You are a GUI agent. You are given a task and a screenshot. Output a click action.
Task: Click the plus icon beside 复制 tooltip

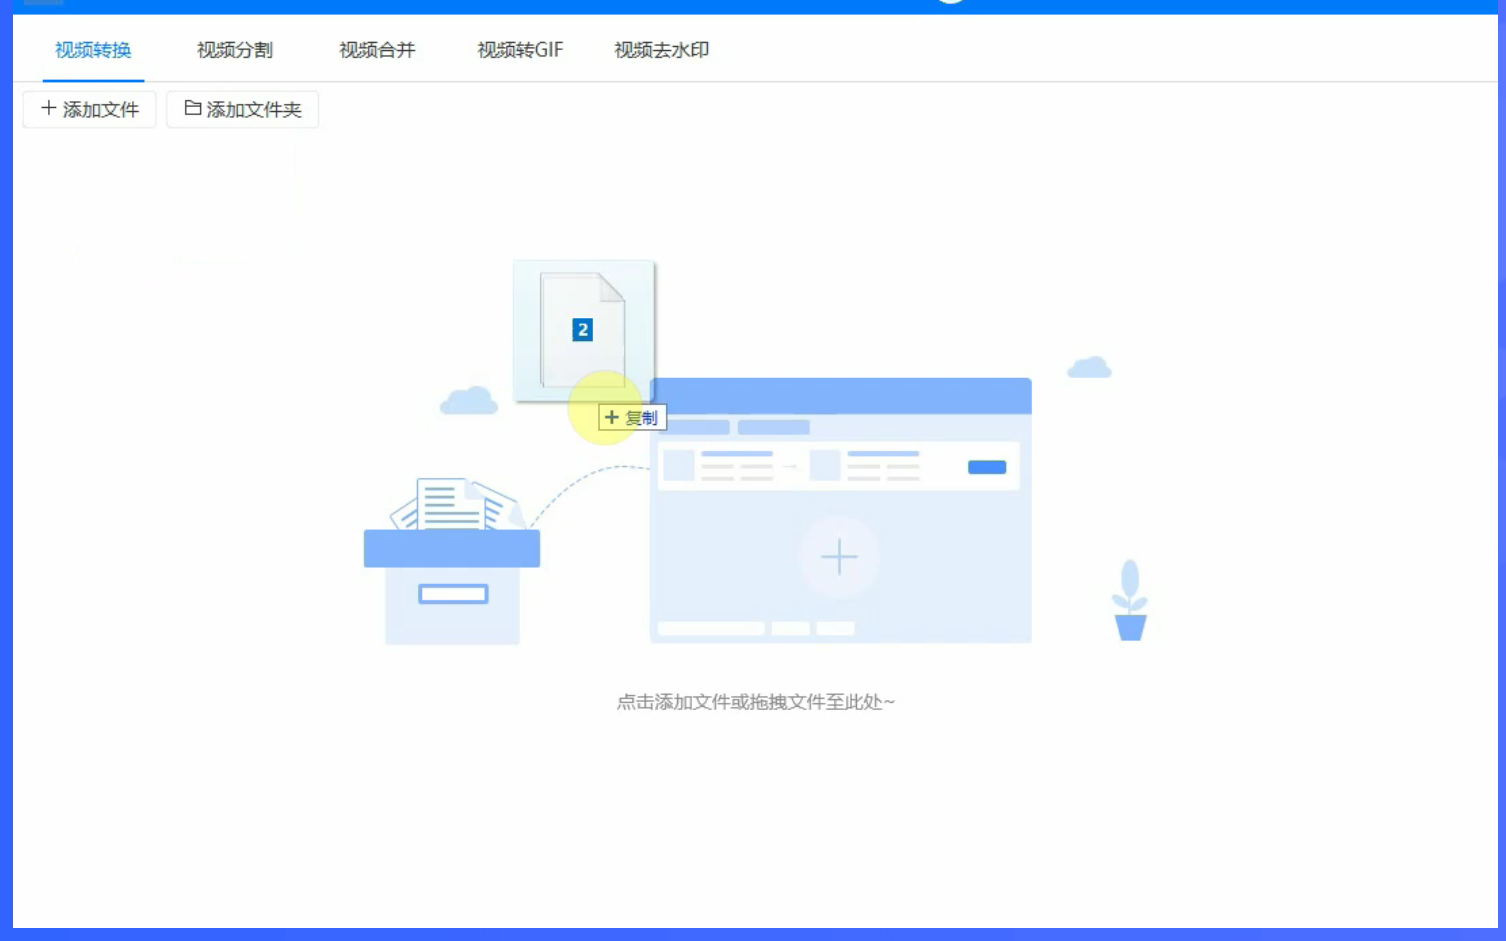[613, 417]
